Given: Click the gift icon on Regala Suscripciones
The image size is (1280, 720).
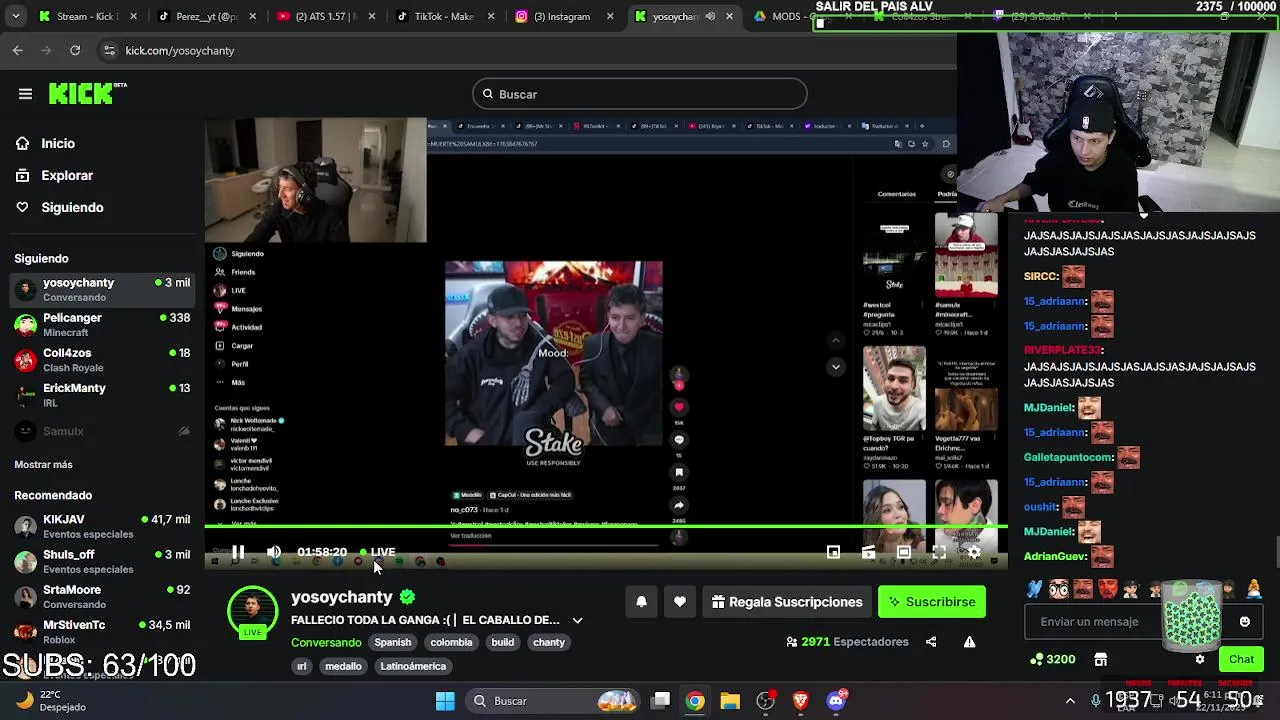Looking at the screenshot, I should click(x=718, y=602).
